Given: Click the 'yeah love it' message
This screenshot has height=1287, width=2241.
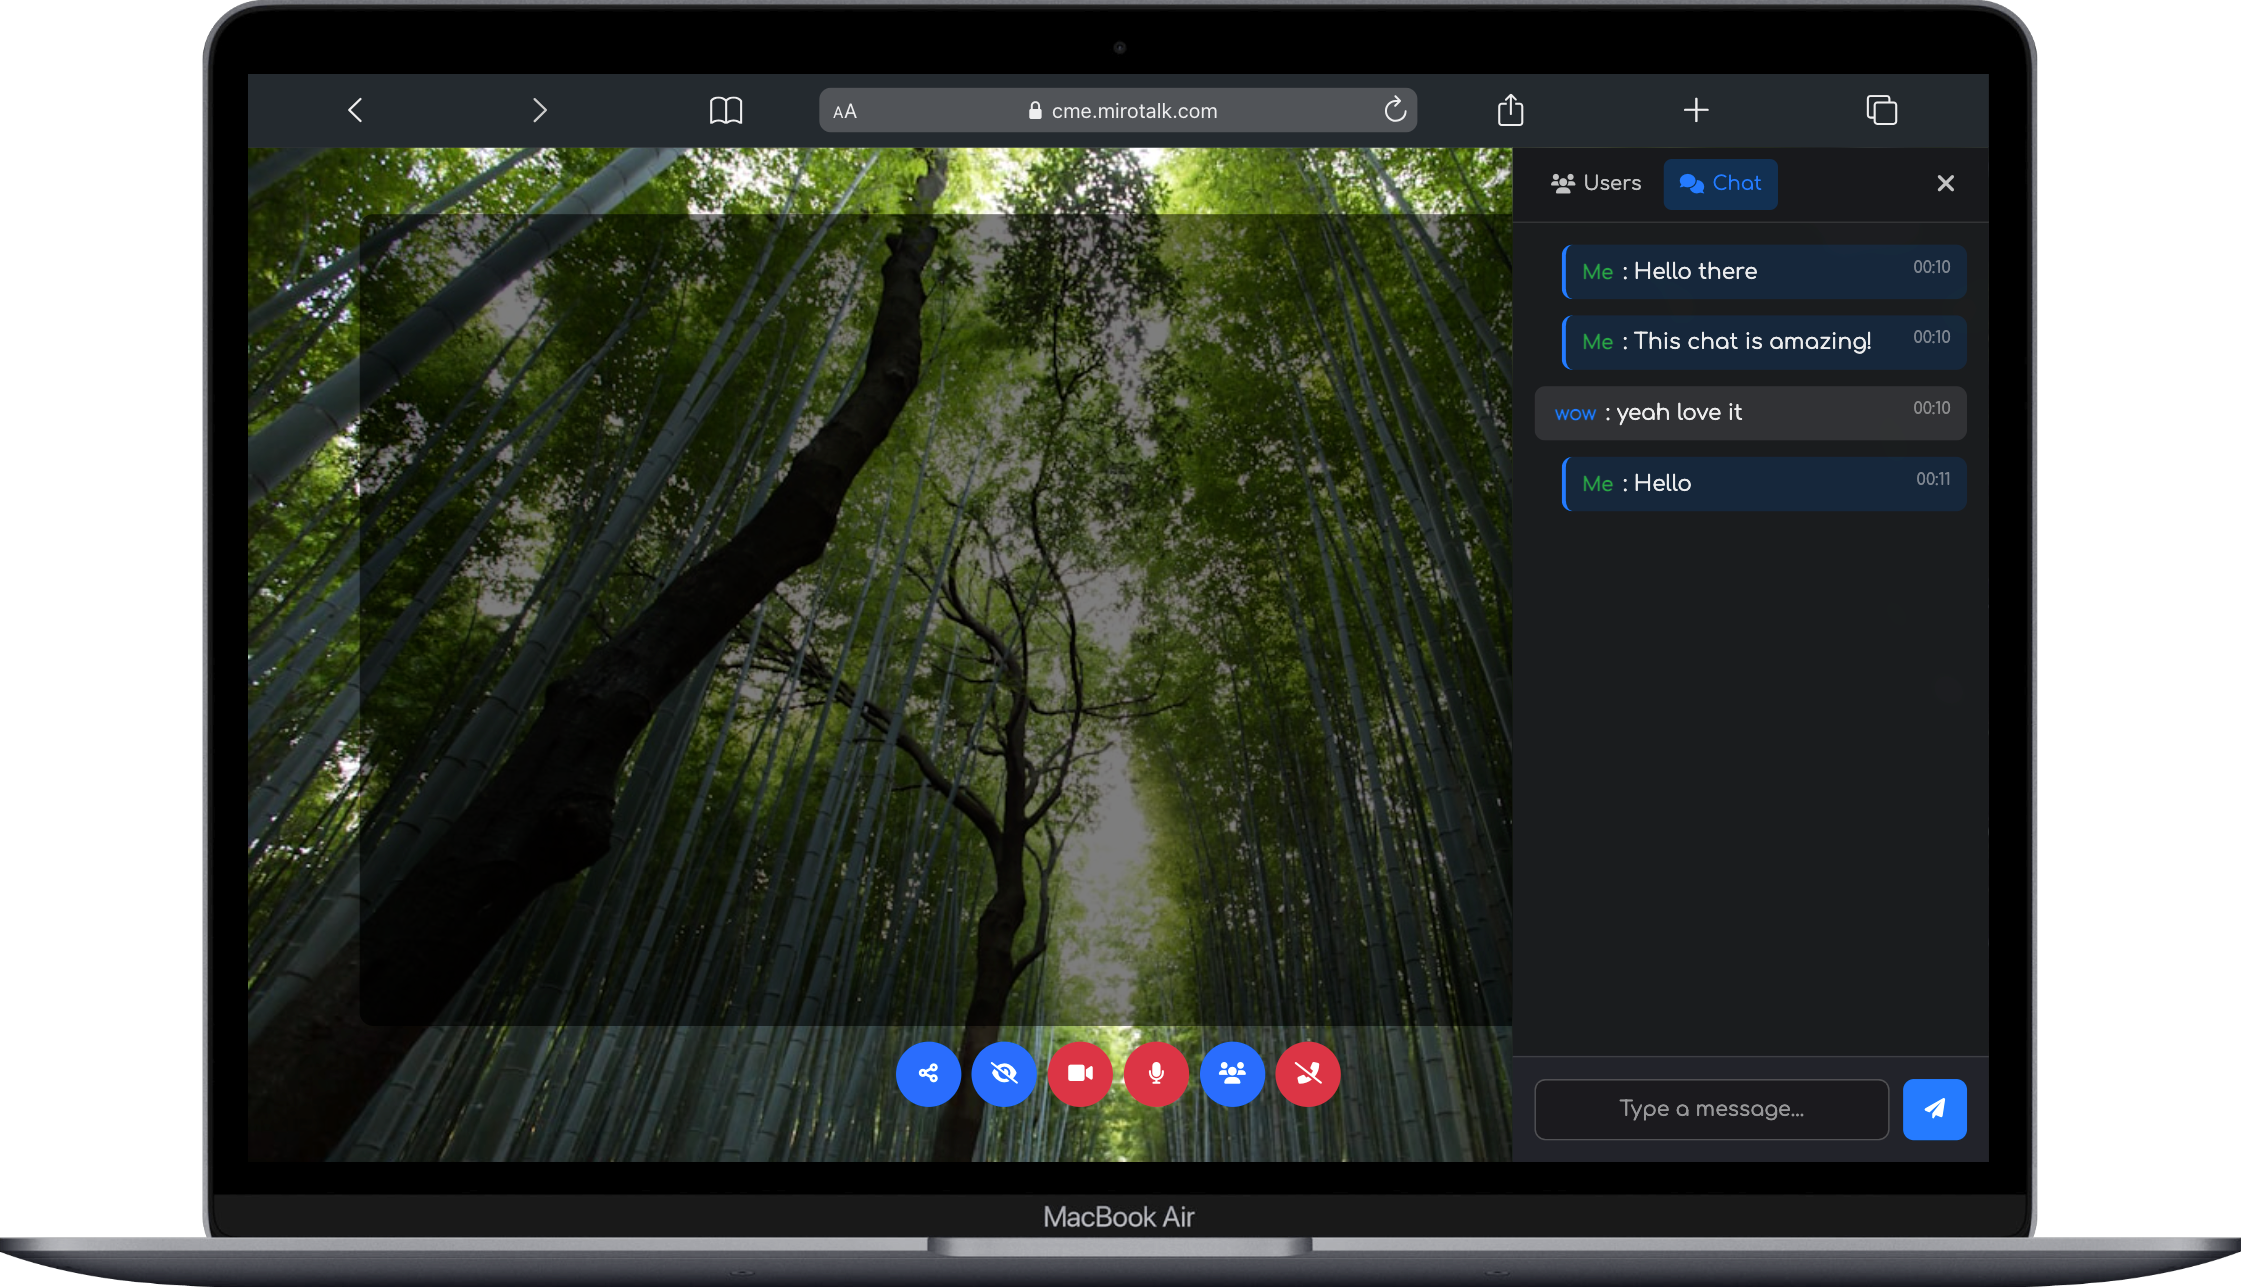Looking at the screenshot, I should pos(1750,413).
